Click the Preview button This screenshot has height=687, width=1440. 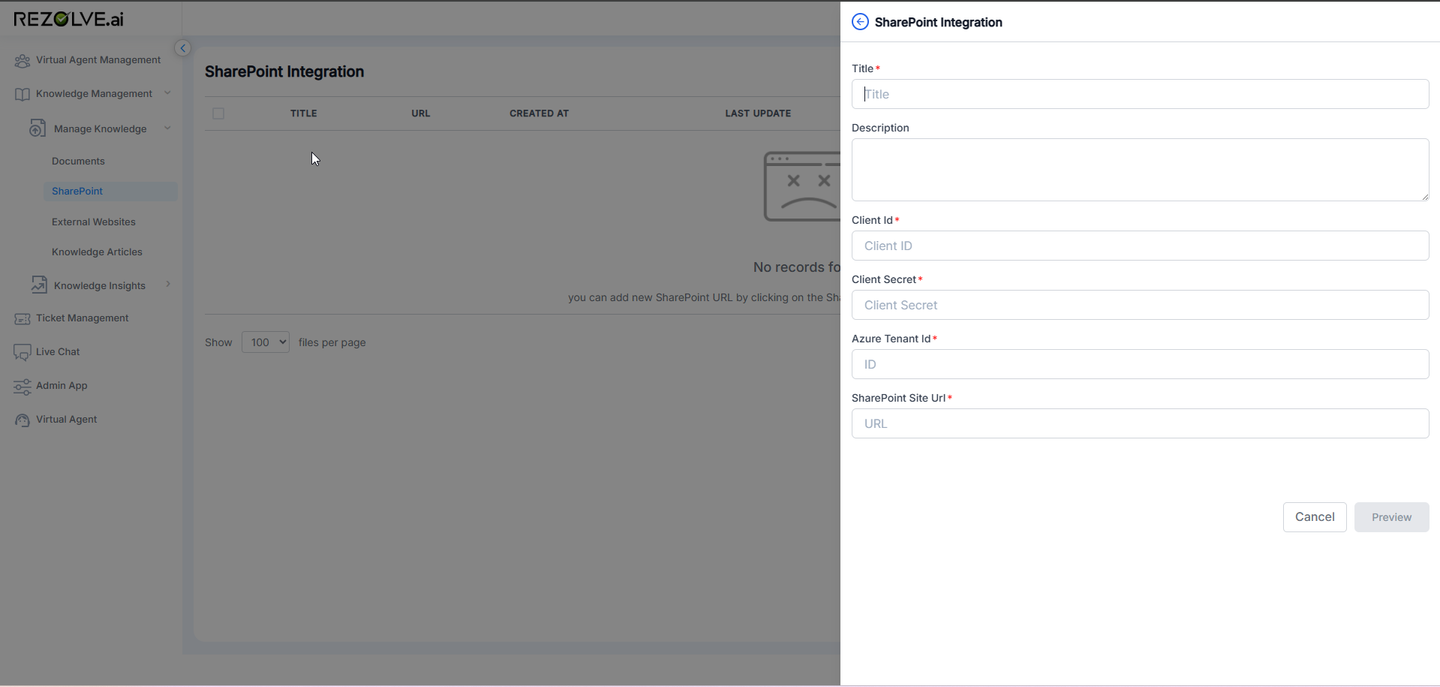1391,517
